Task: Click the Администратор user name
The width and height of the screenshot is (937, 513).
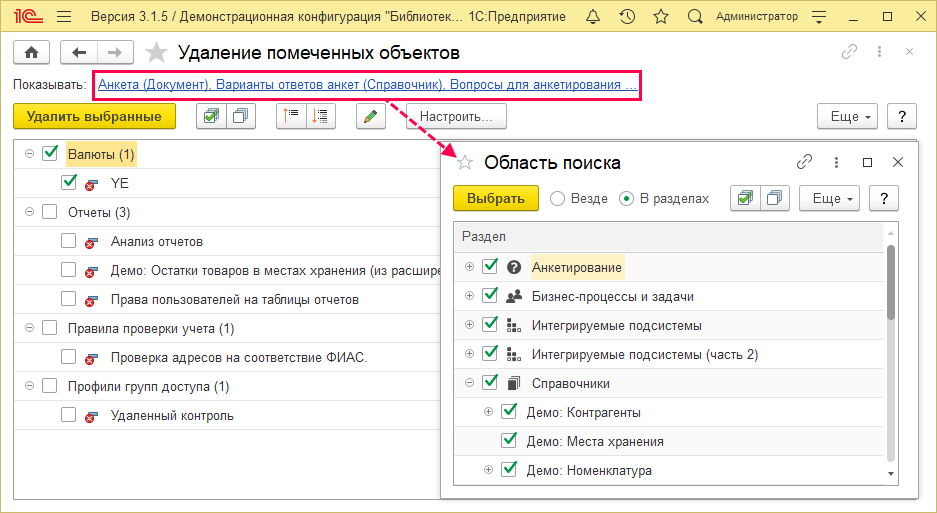Action: pyautogui.click(x=757, y=17)
